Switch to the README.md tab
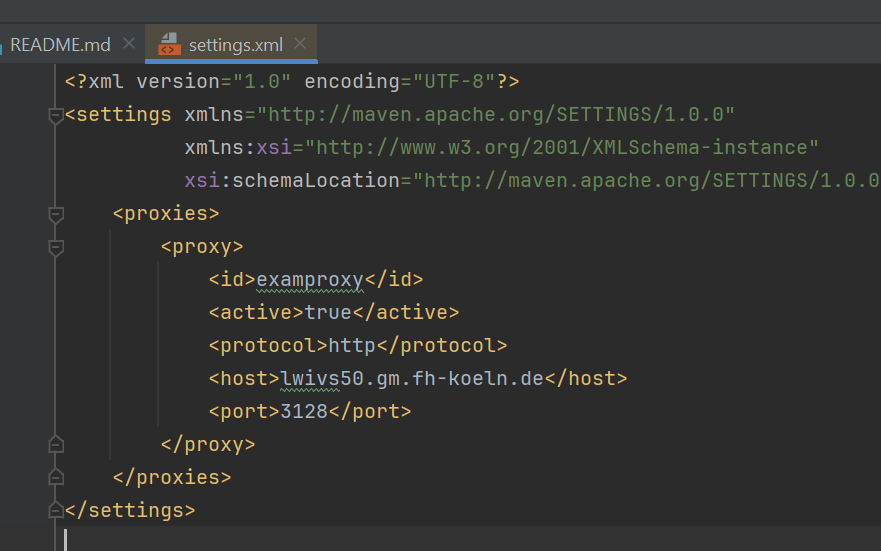 [60, 45]
